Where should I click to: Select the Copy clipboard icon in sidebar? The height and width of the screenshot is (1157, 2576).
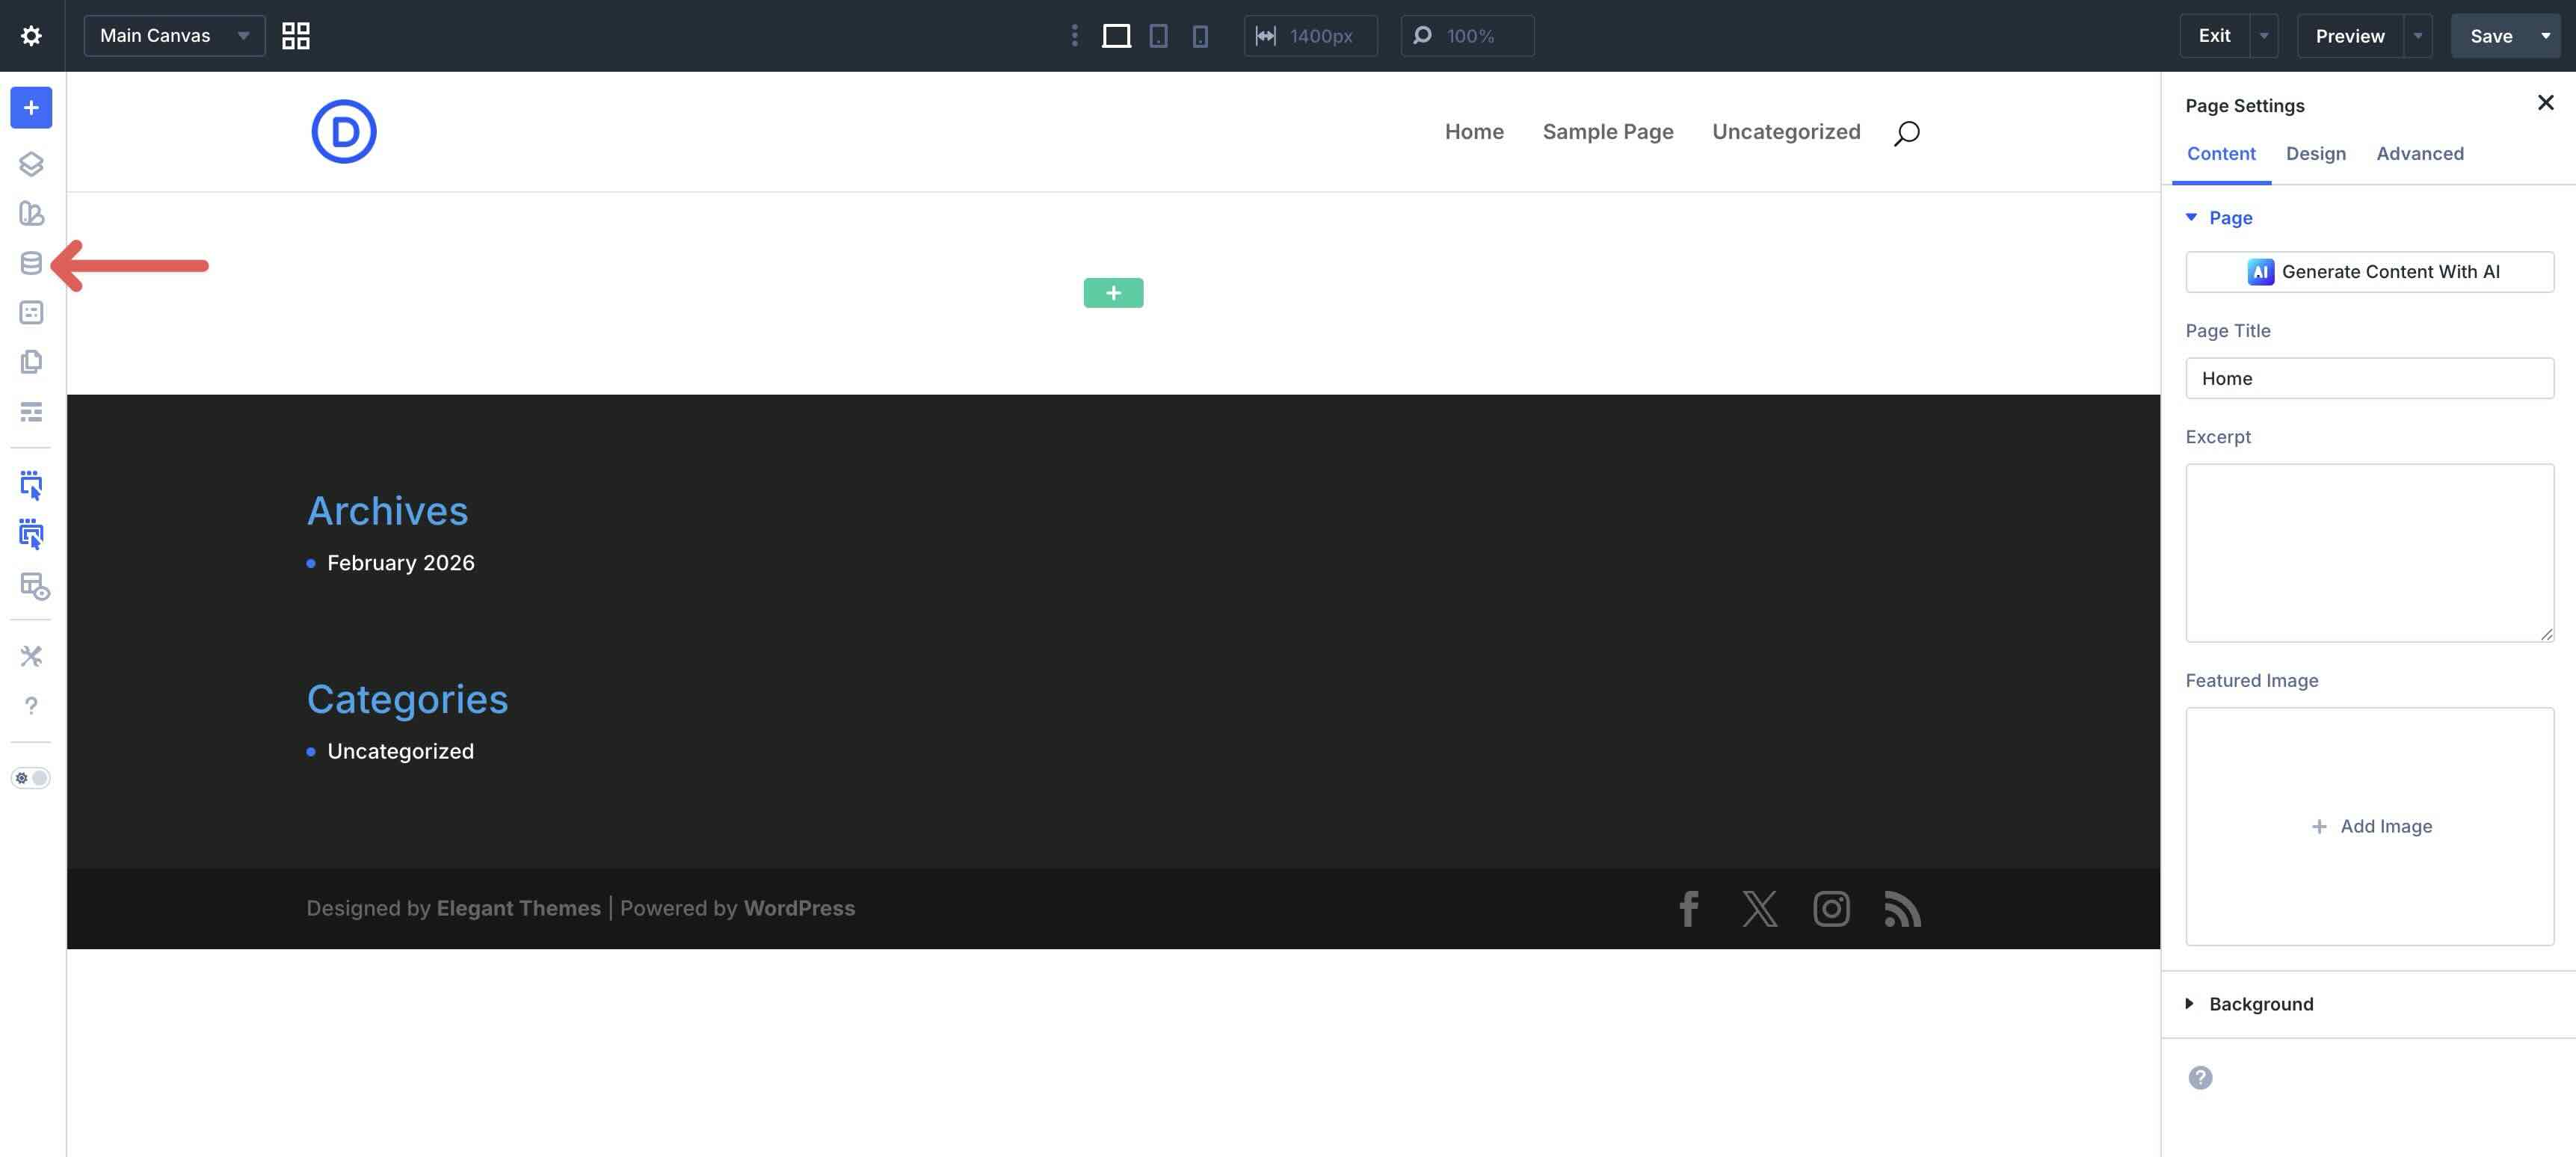pyautogui.click(x=31, y=362)
